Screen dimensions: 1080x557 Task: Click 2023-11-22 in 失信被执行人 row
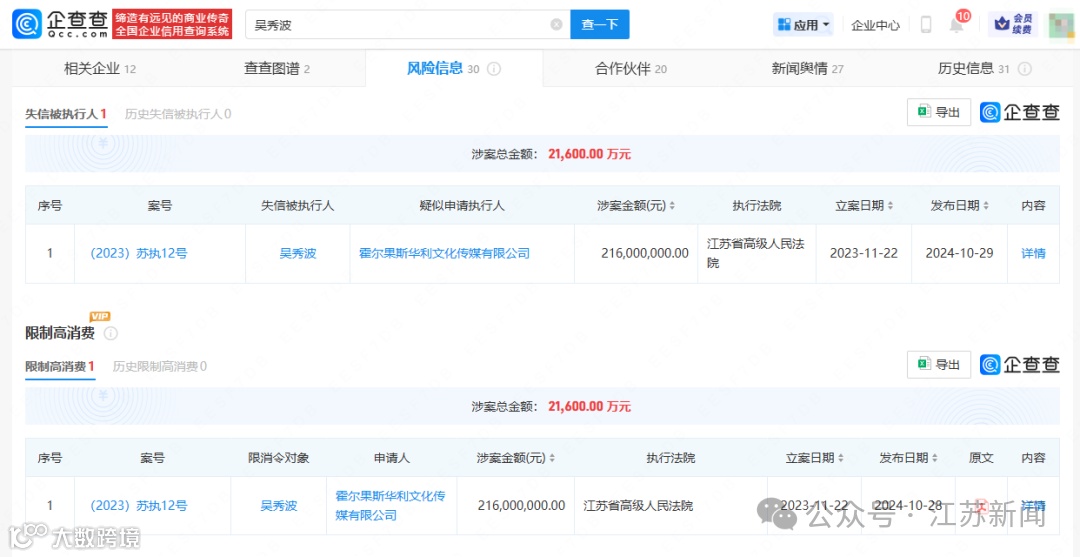tap(864, 253)
